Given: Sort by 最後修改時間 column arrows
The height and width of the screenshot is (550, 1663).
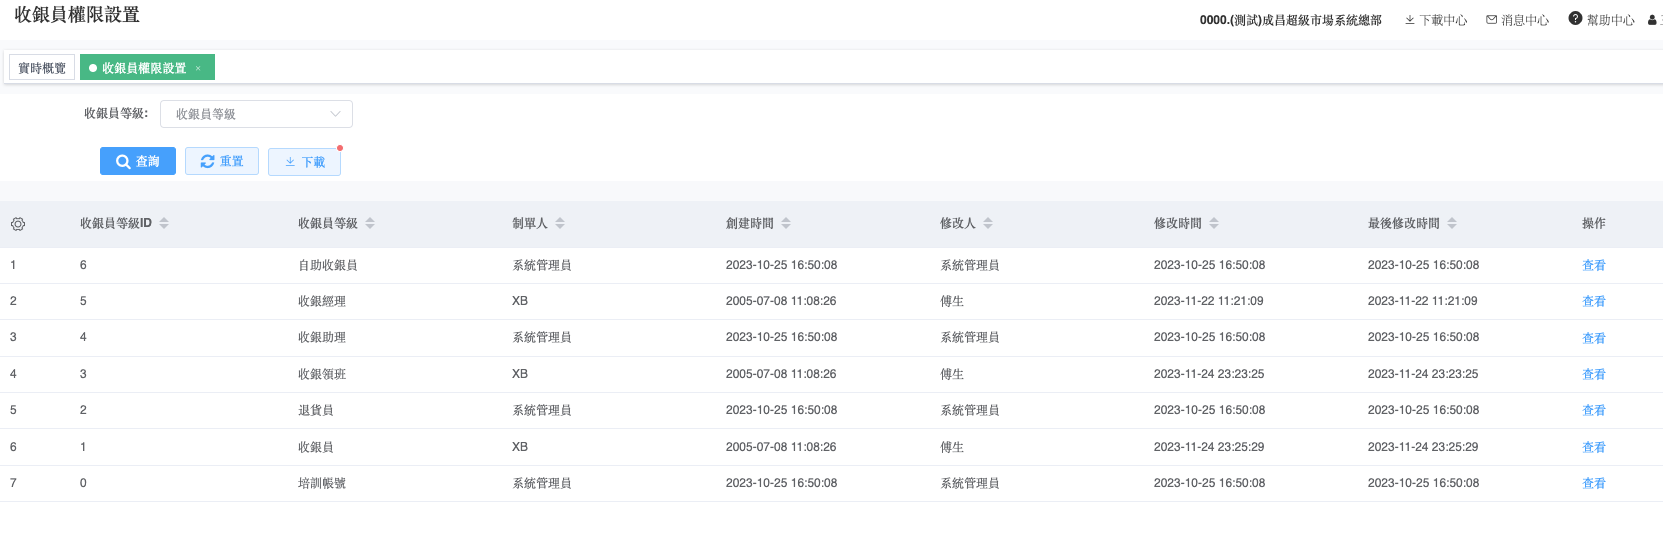Looking at the screenshot, I should coord(1452,223).
